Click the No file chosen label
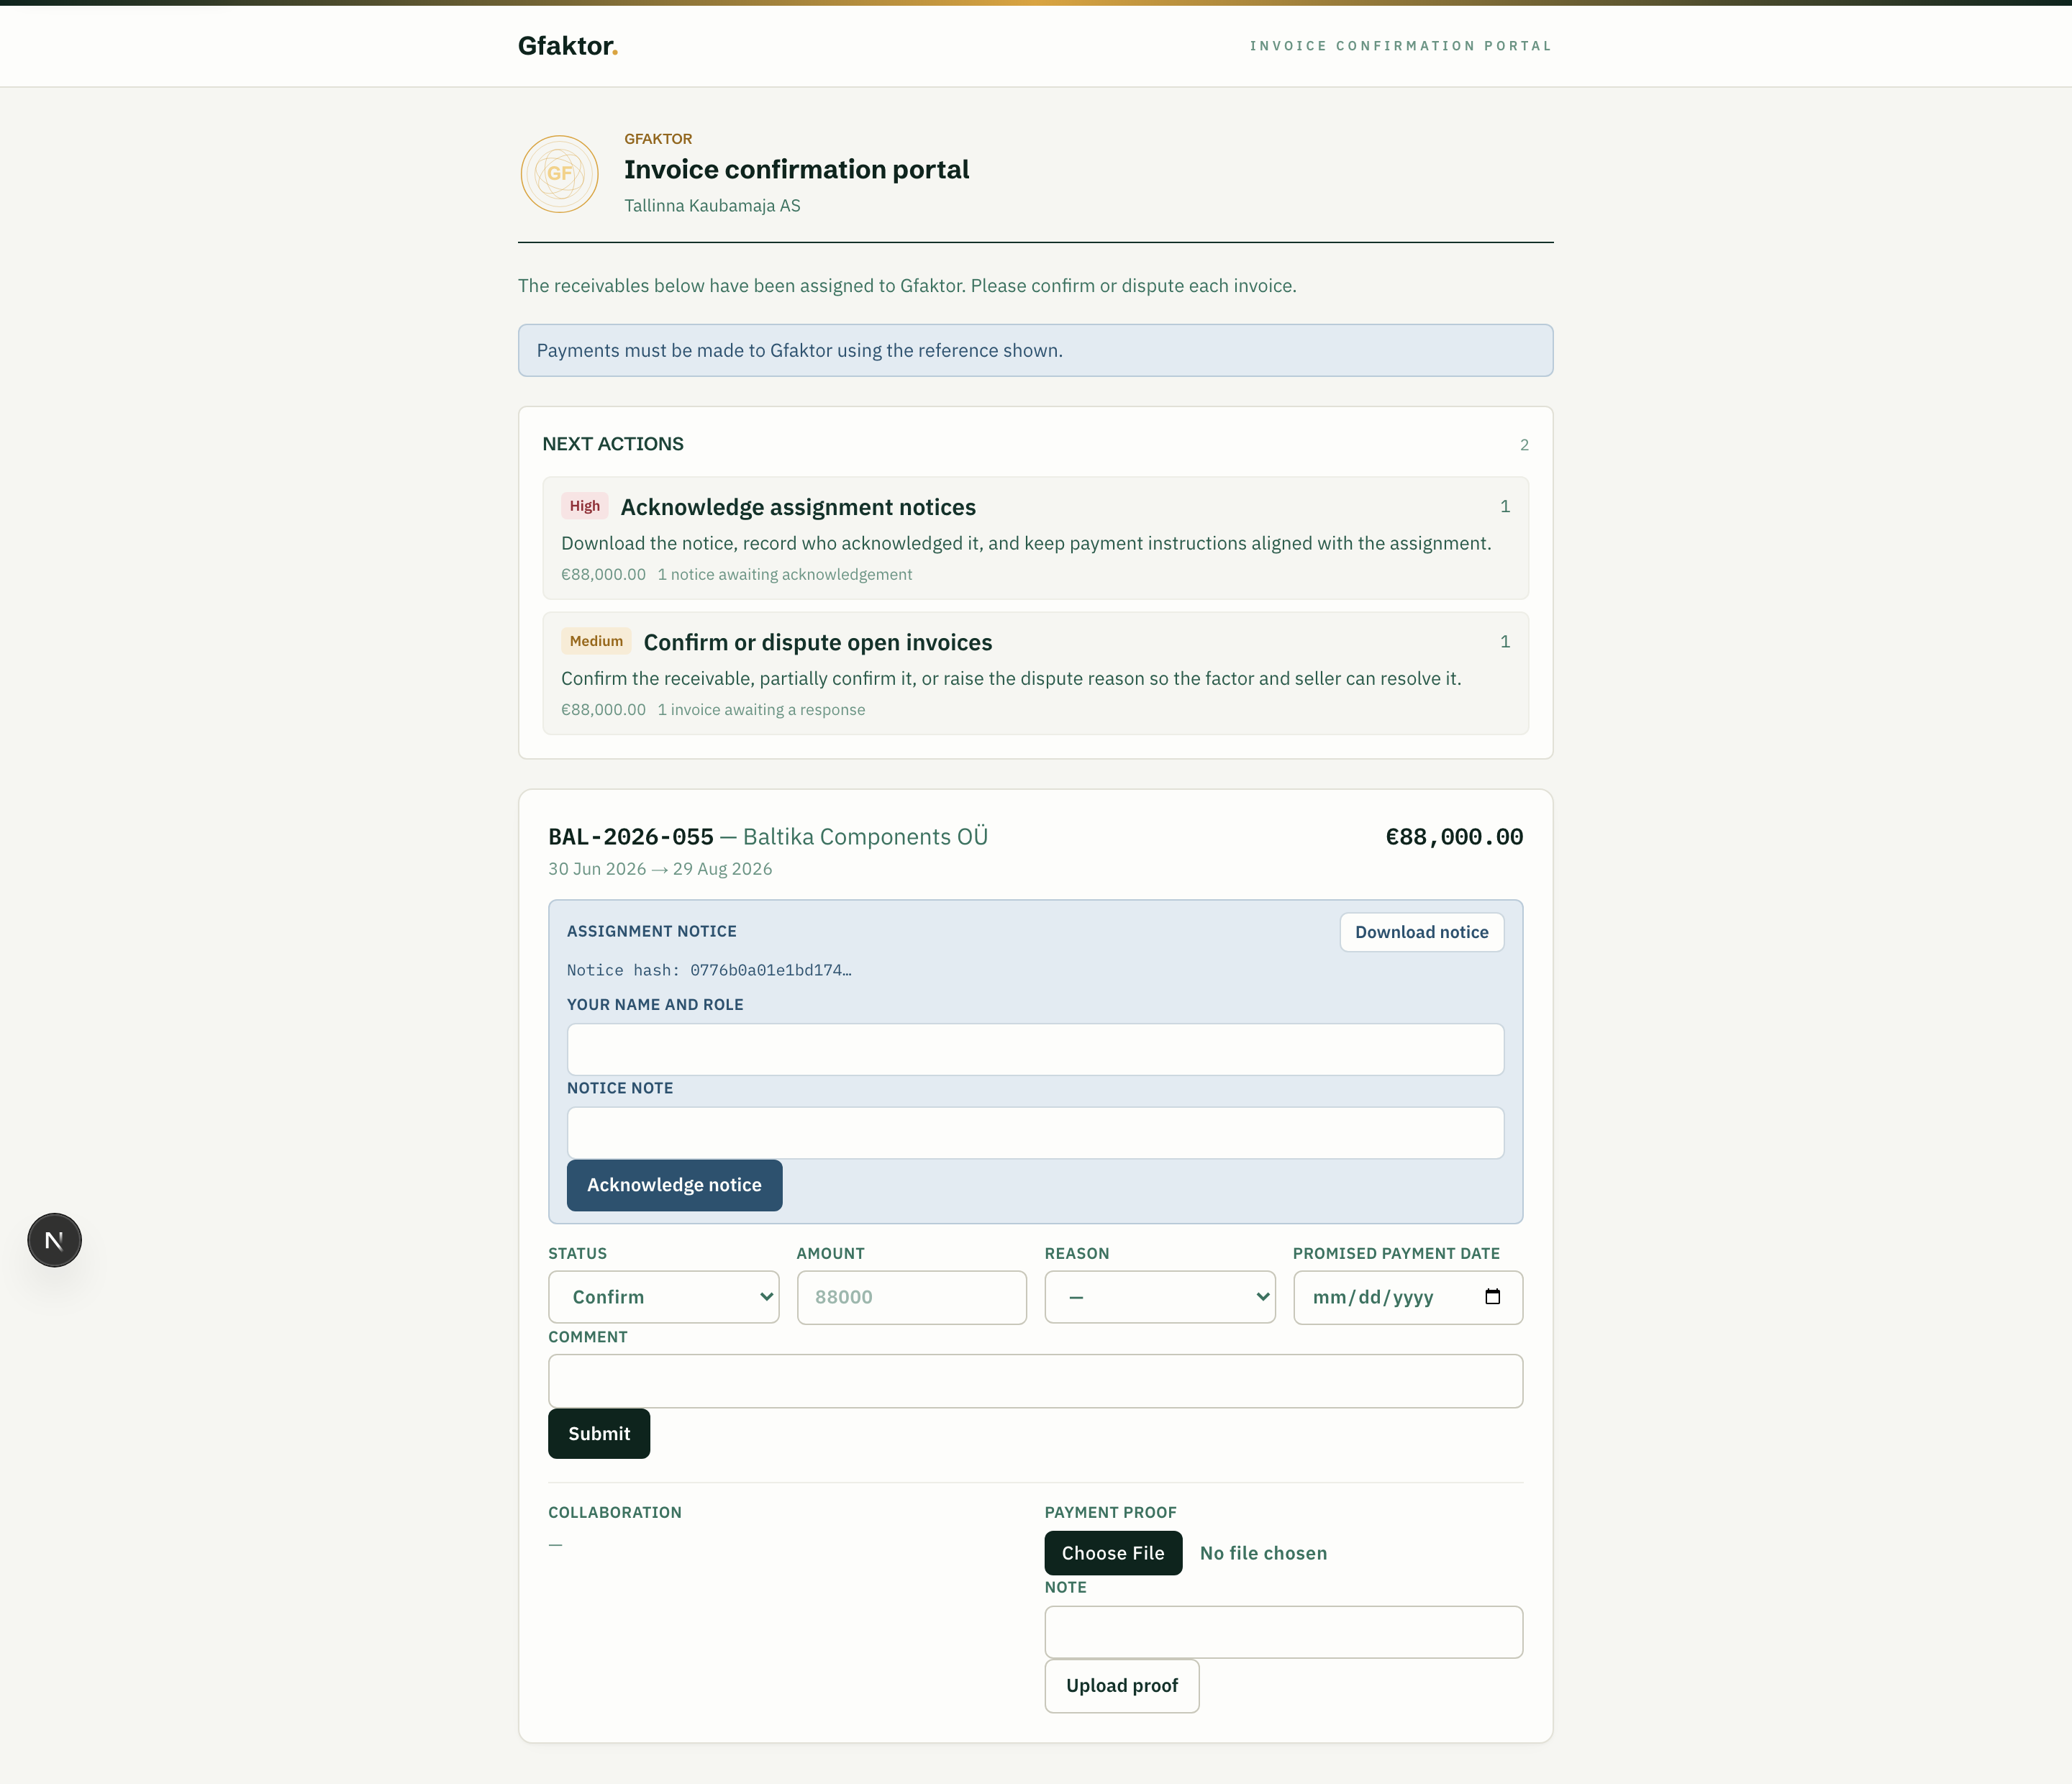Screen dimensions: 2072x1784 pos(1263,1553)
